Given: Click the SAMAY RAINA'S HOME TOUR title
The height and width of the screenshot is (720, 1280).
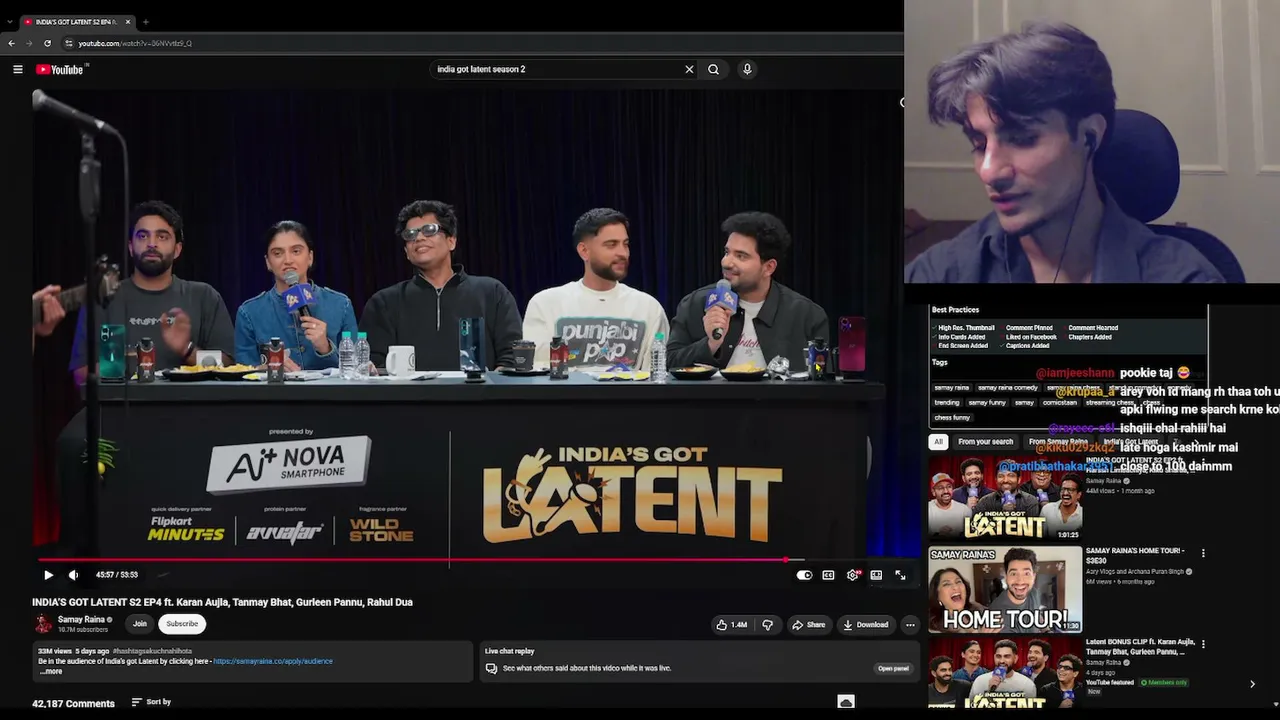Looking at the screenshot, I should 1135,555.
